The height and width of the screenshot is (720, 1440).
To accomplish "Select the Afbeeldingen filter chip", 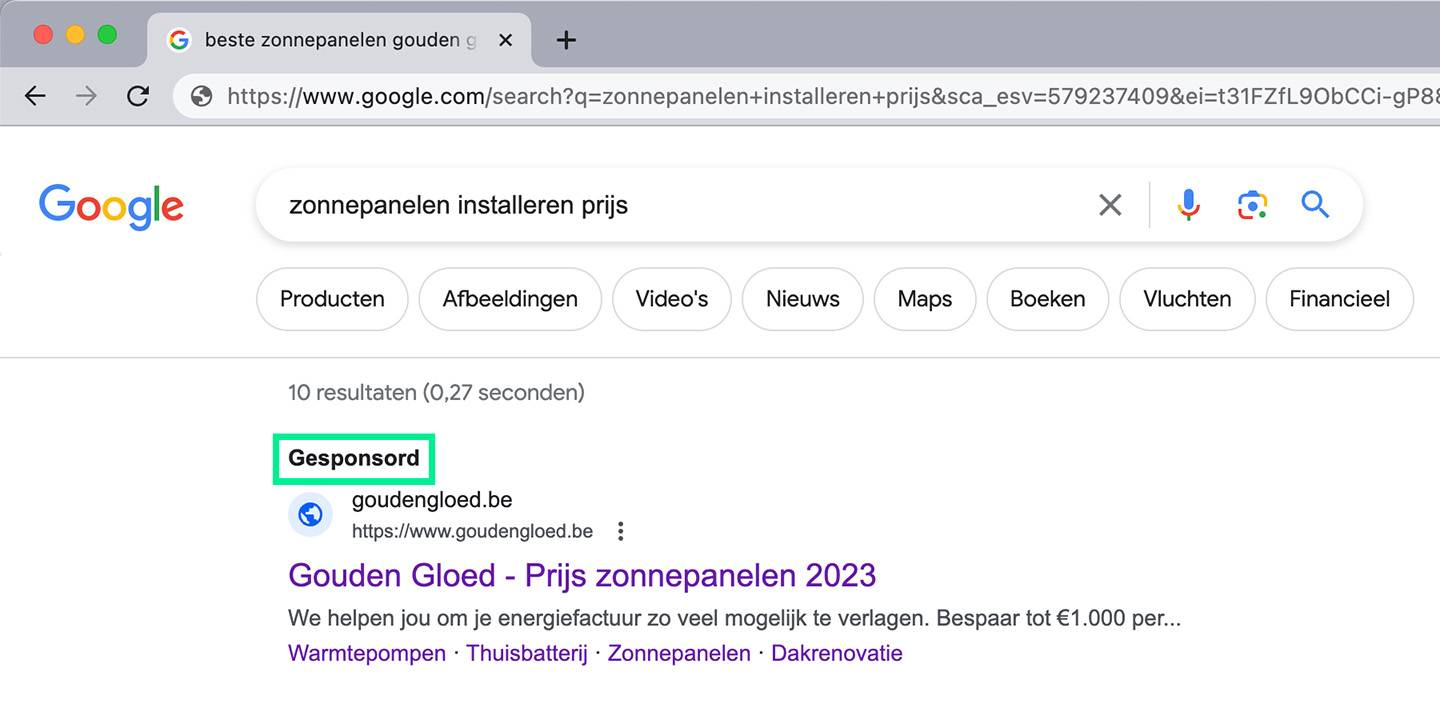I will pos(510,299).
